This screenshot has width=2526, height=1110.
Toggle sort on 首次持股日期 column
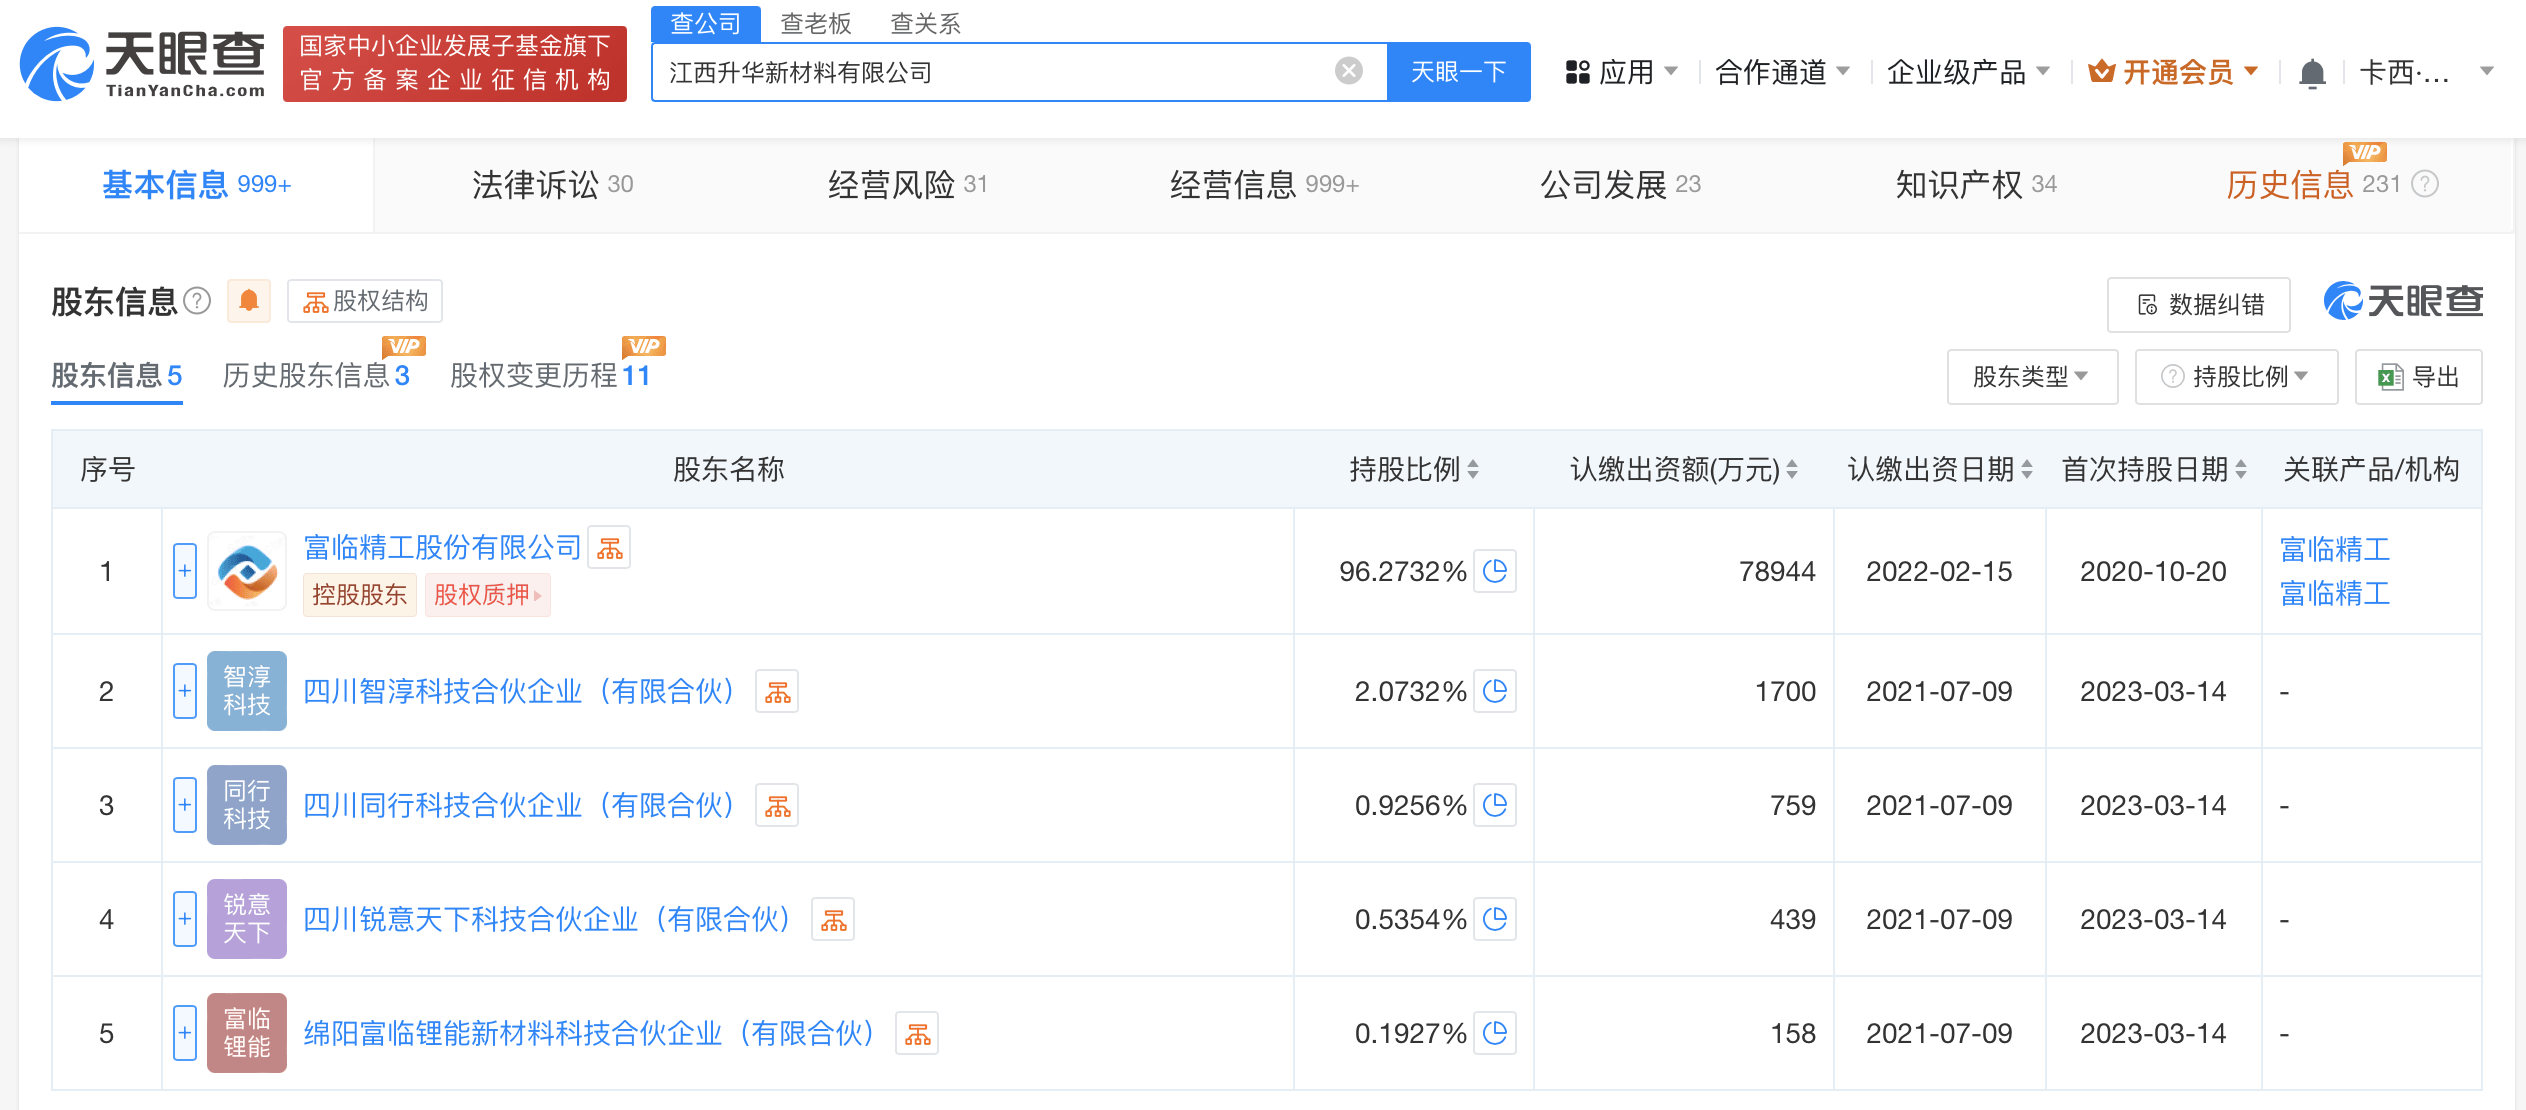pos(2241,469)
